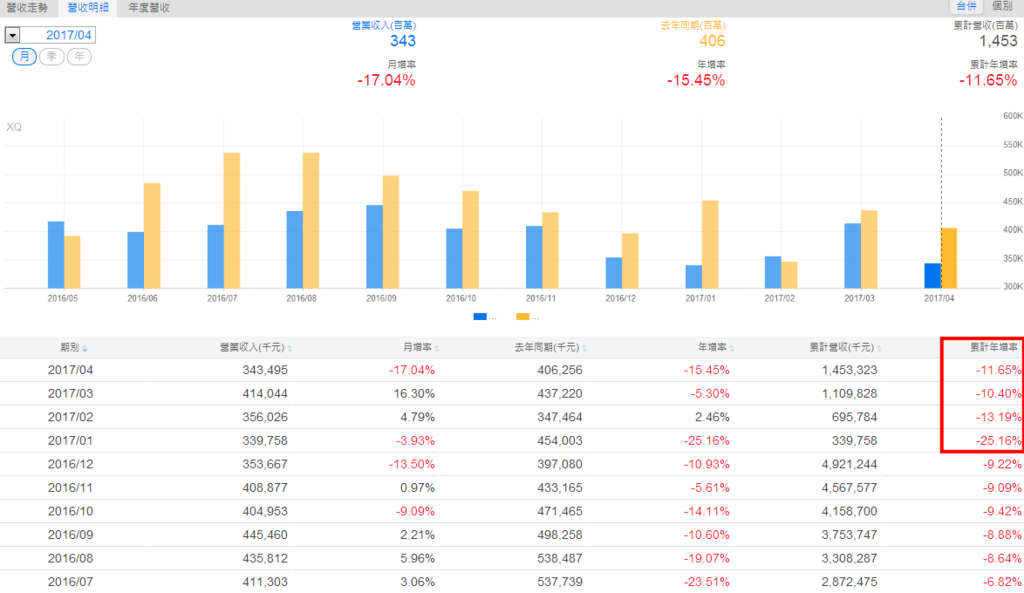Sort table by the 期別 sort icon

pos(85,349)
